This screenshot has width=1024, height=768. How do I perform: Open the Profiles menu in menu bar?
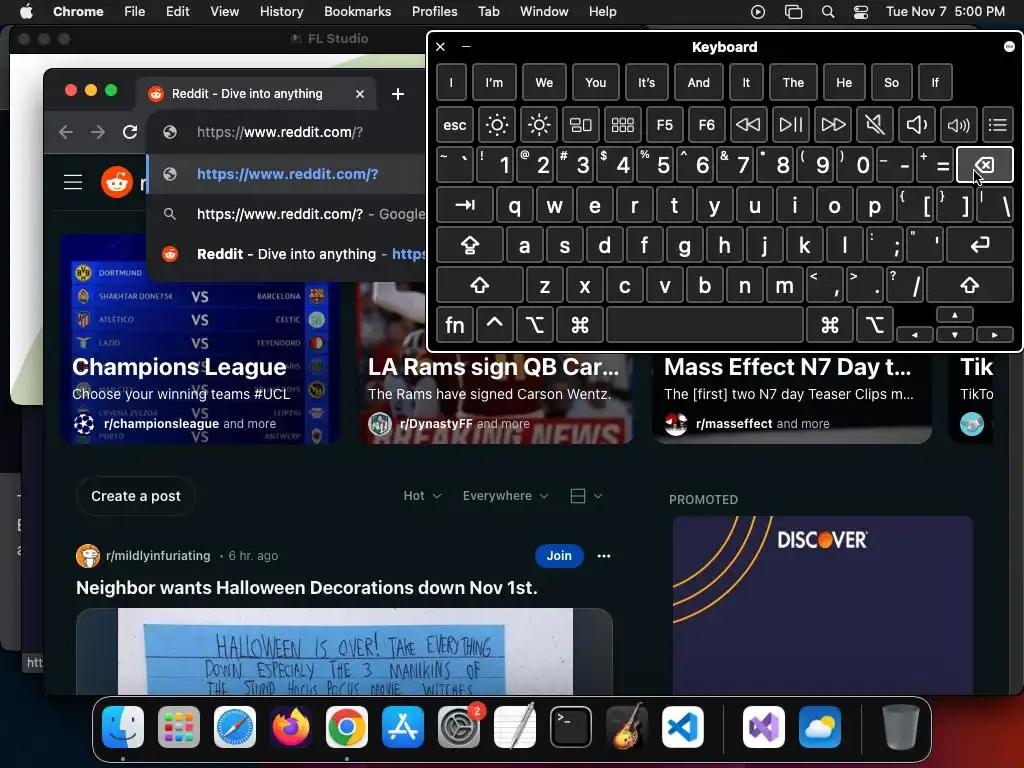coord(434,11)
